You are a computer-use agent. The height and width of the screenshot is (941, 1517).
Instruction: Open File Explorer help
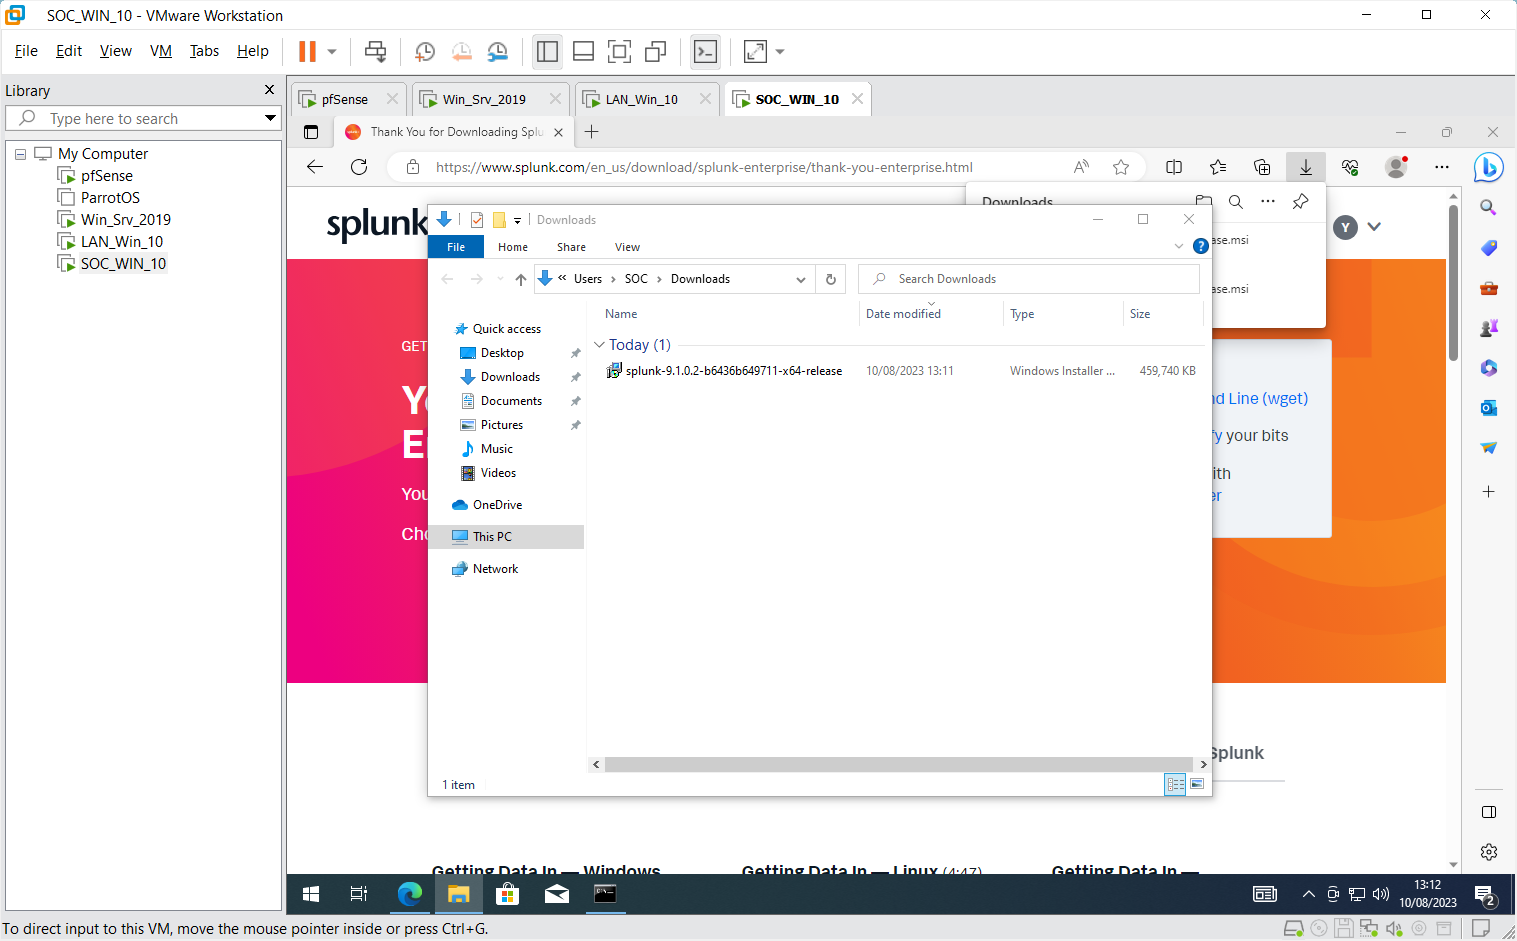point(1201,246)
